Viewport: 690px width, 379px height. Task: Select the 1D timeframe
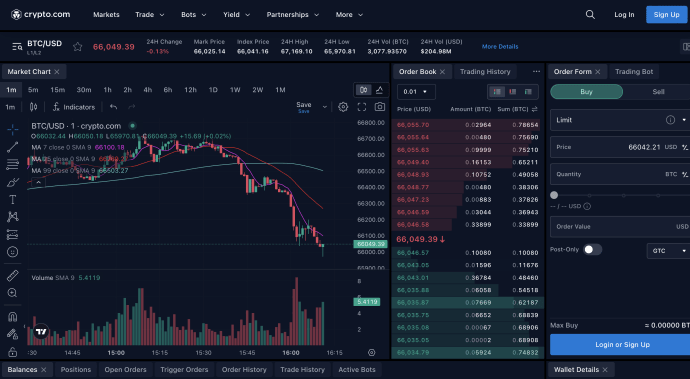pos(213,90)
